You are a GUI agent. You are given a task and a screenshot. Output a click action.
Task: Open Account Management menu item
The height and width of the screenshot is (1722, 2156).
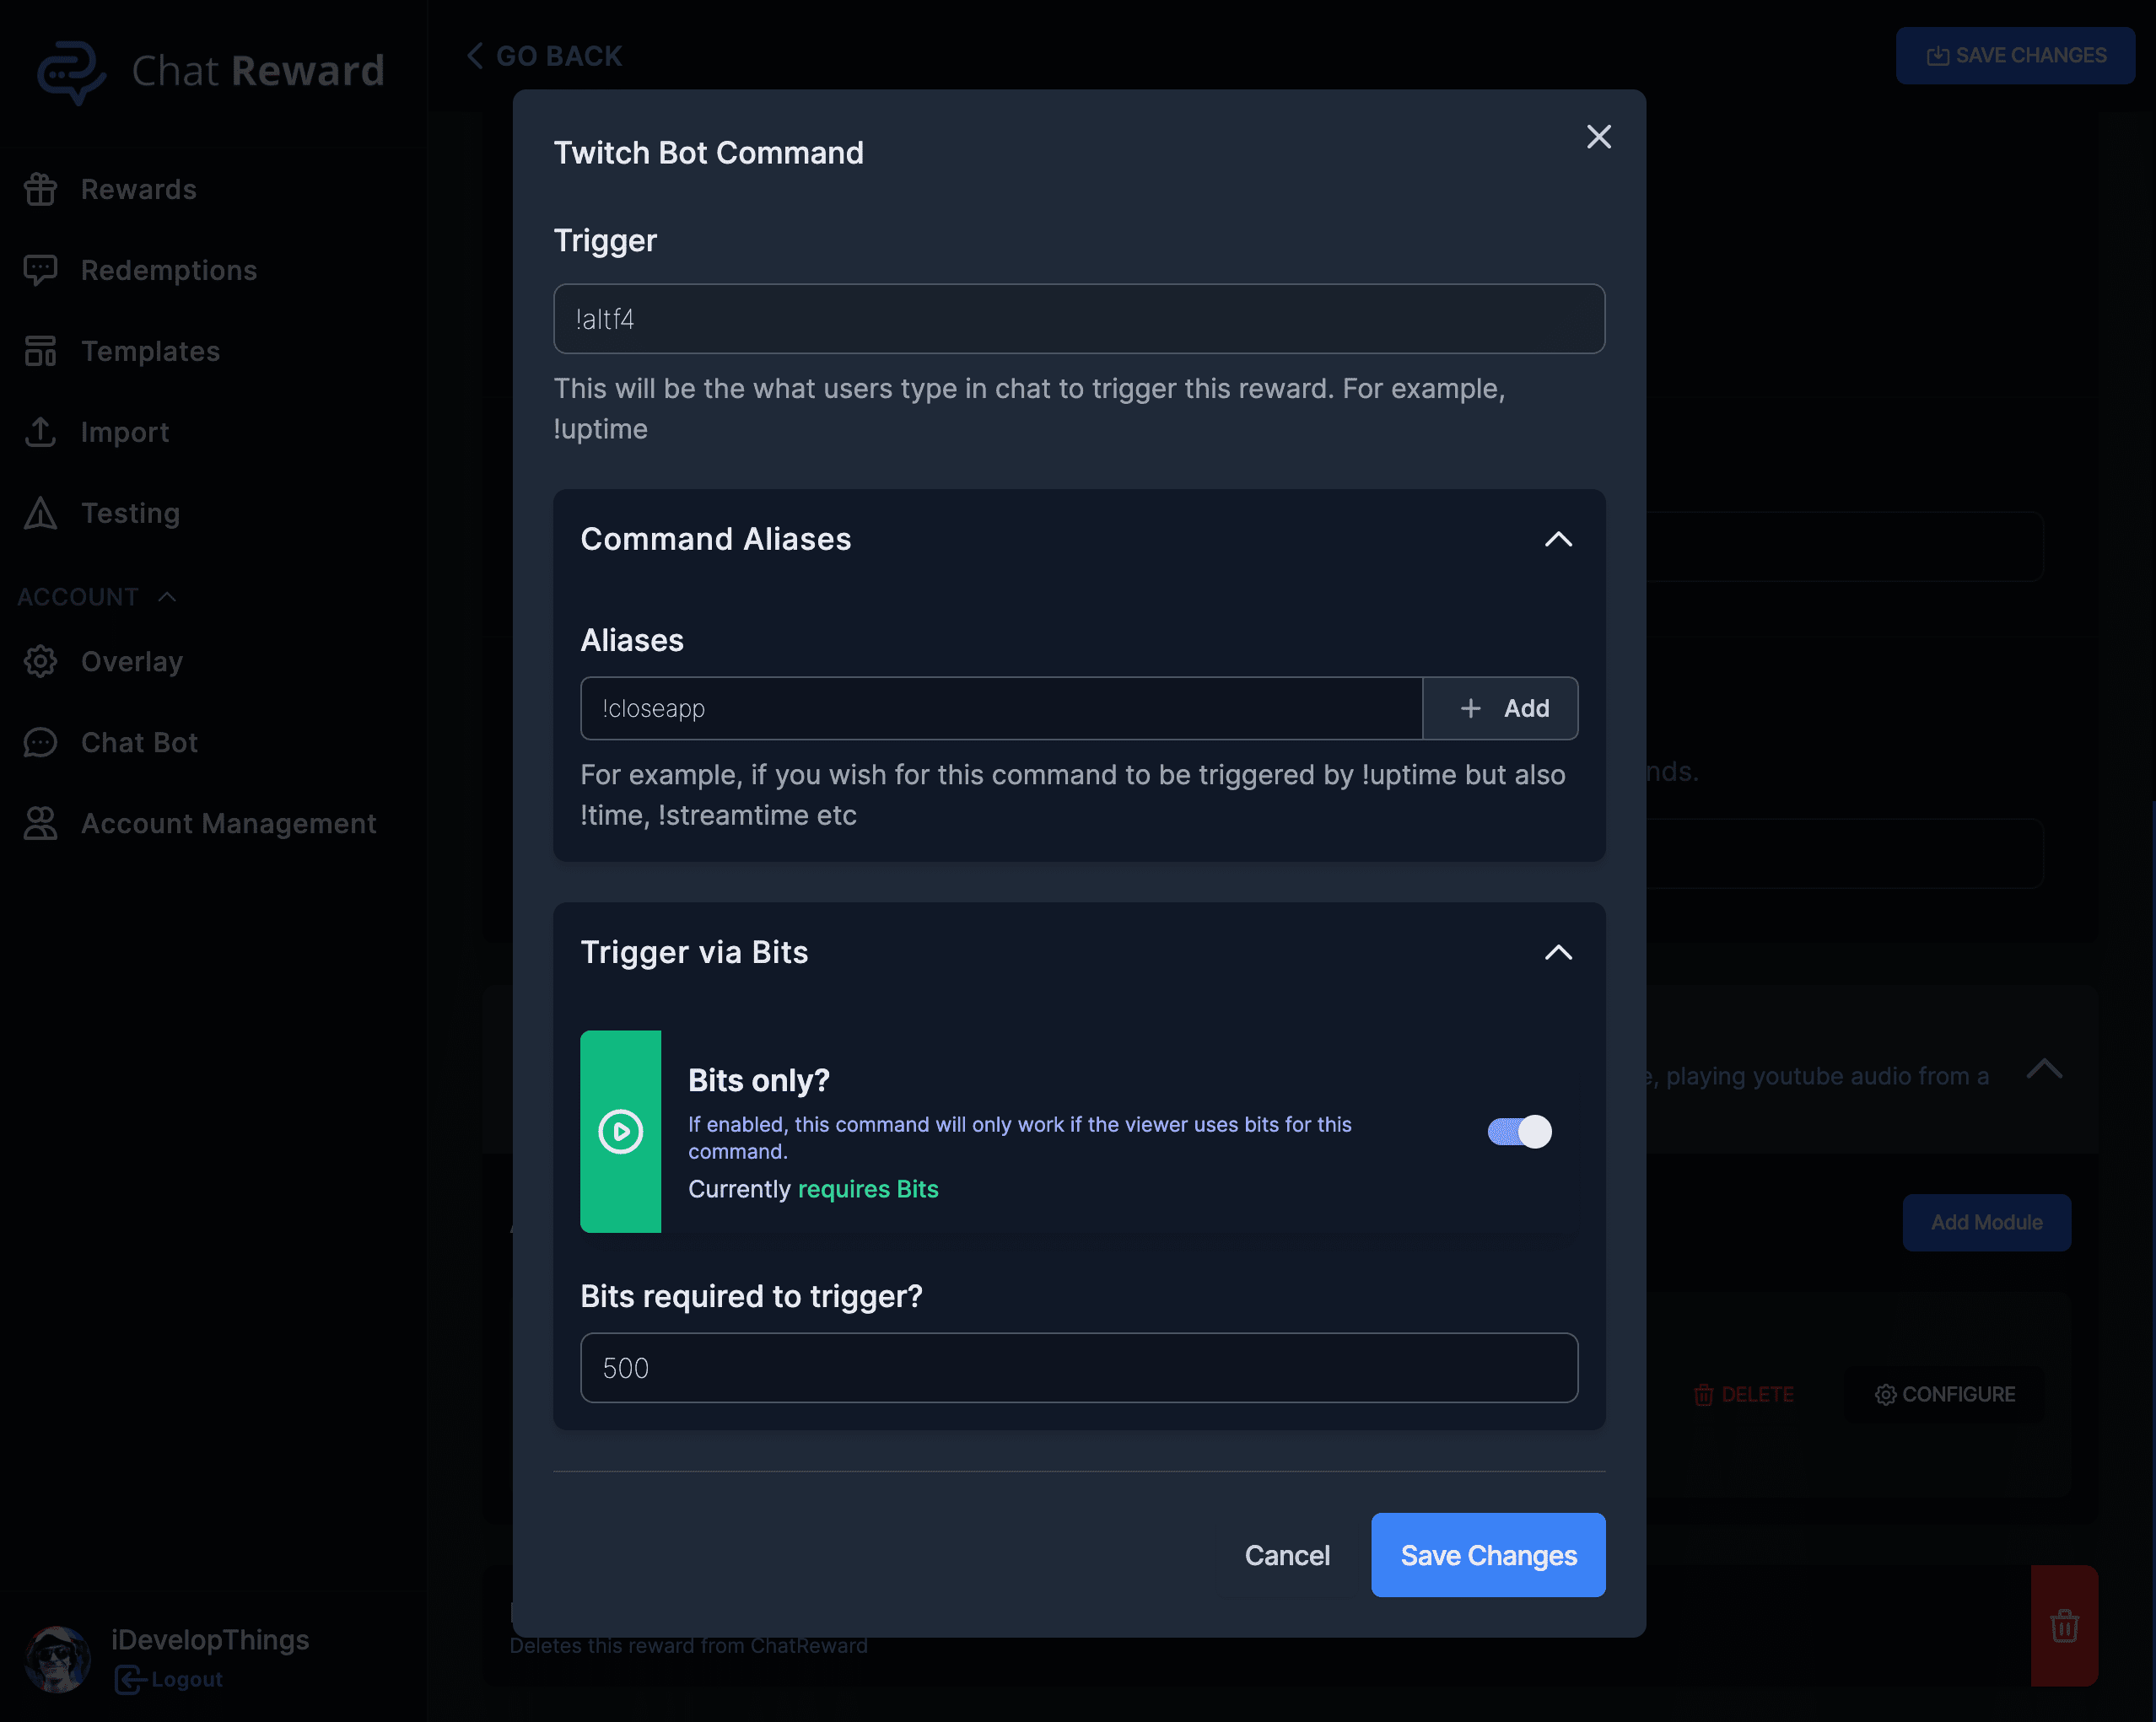point(228,823)
